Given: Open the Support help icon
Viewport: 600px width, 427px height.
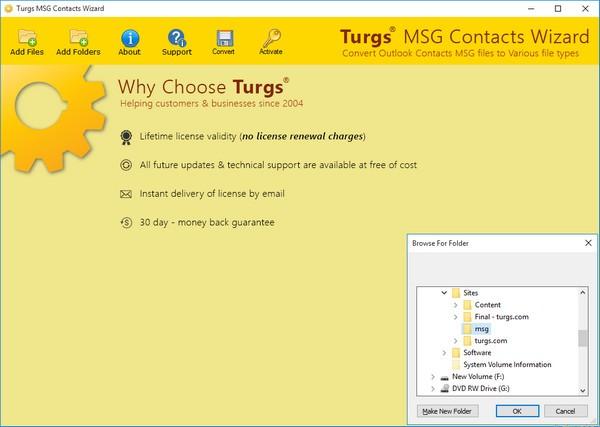Looking at the screenshot, I should [x=176, y=38].
